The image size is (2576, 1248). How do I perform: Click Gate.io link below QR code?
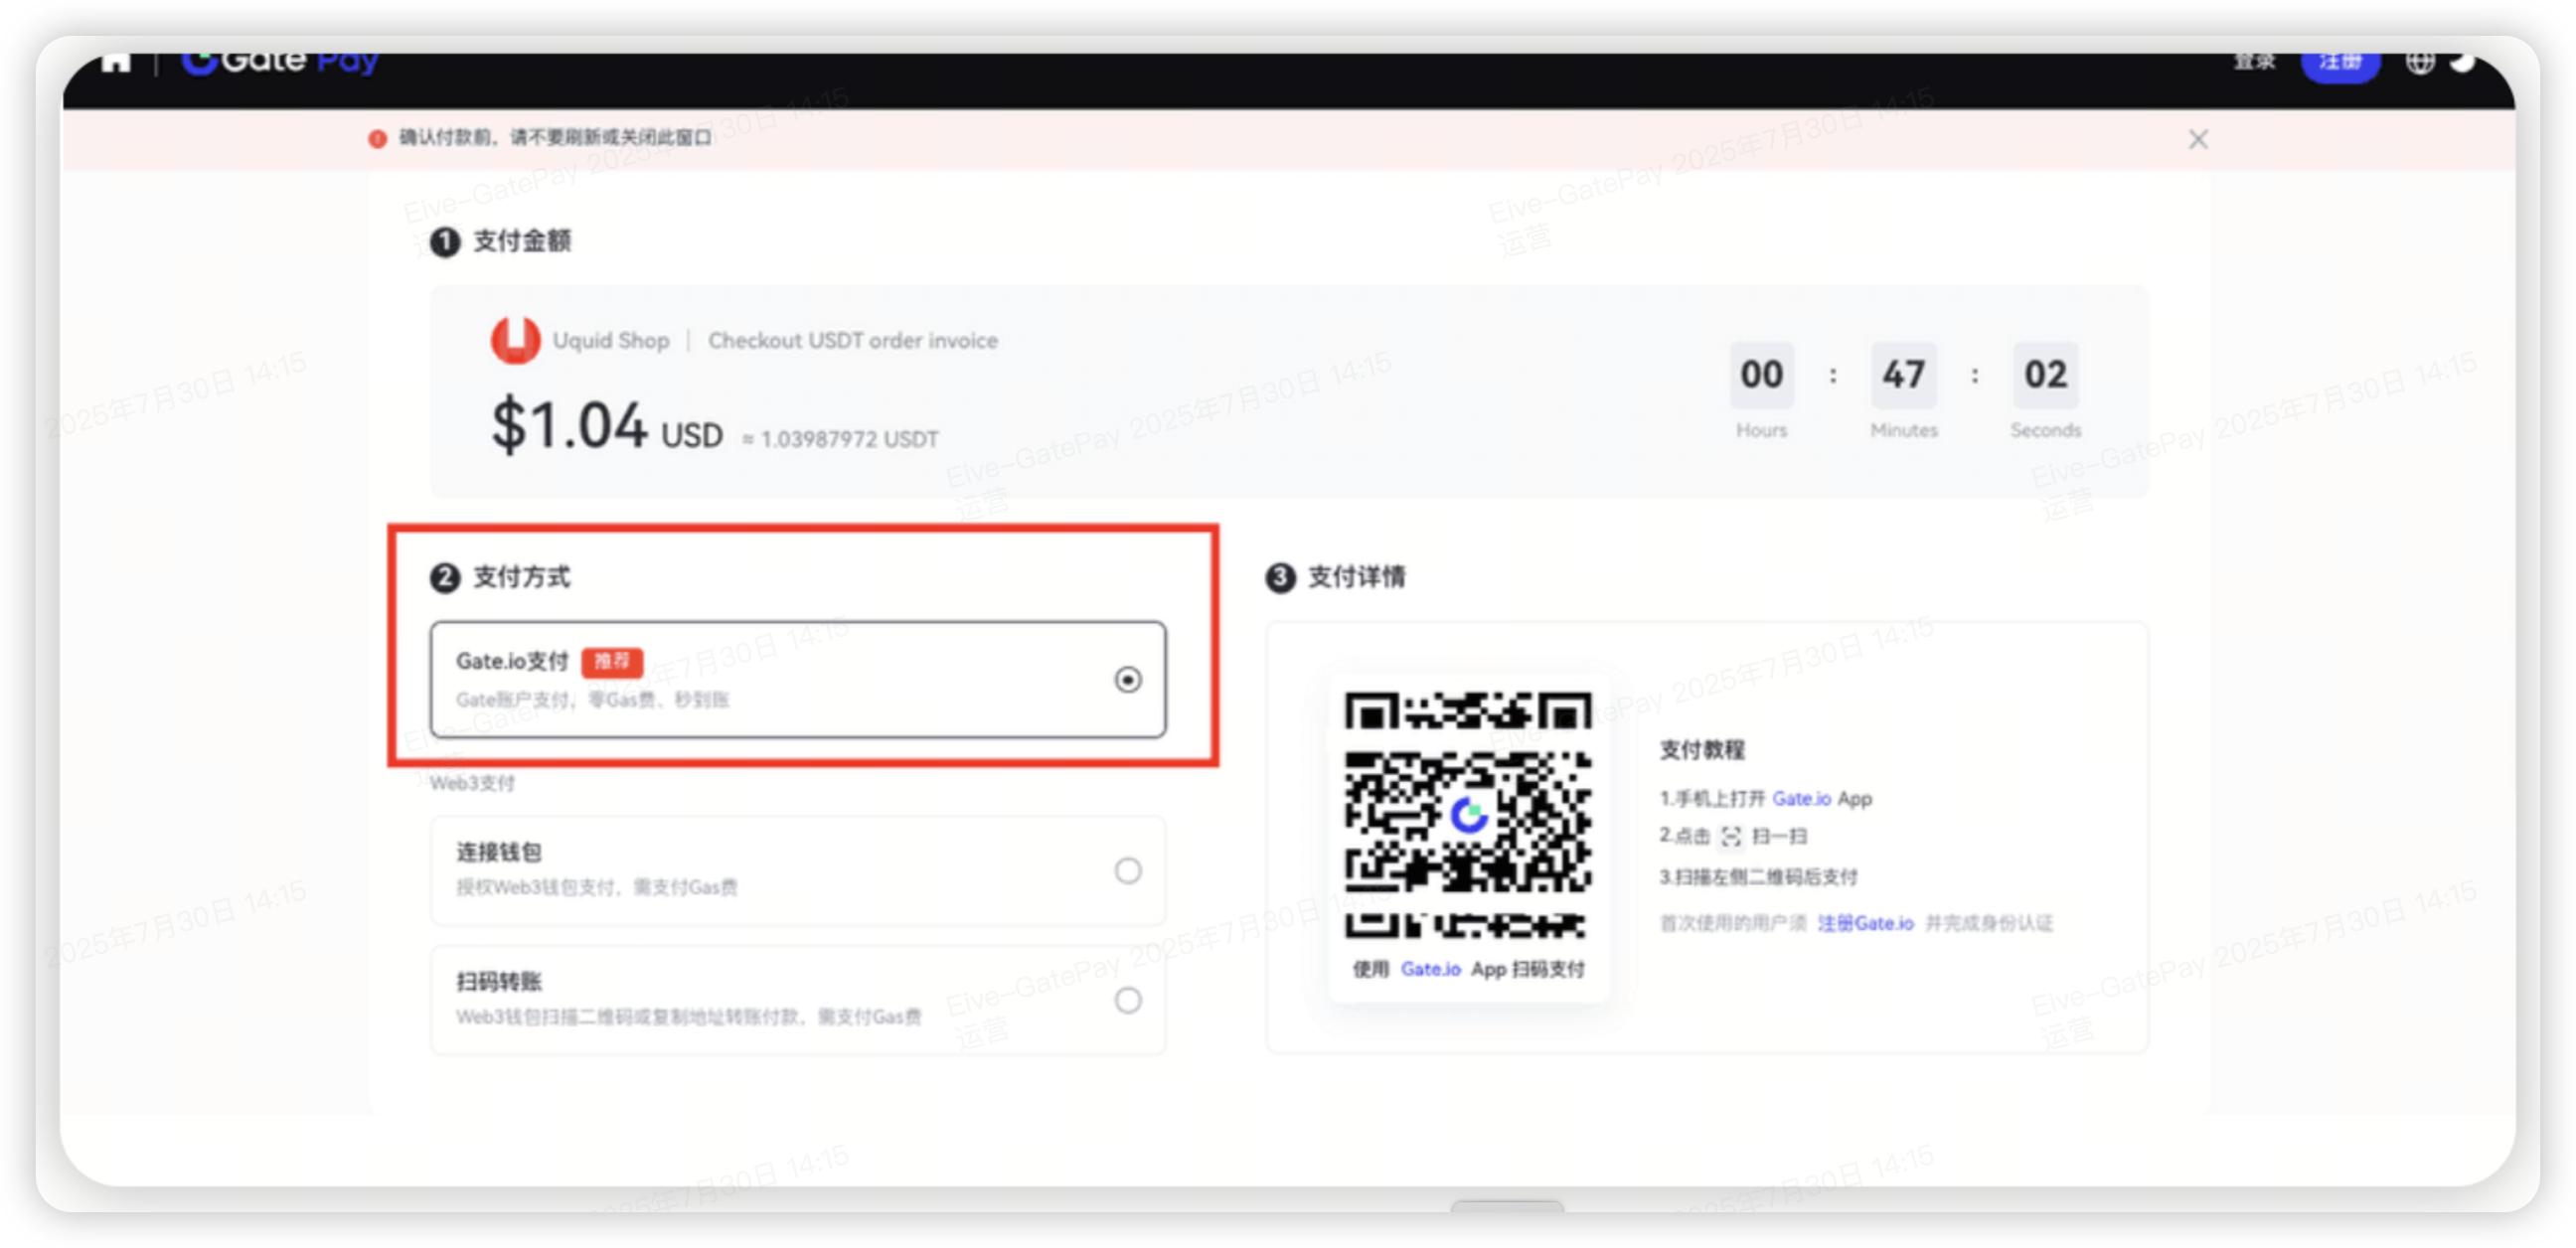pos(1430,969)
